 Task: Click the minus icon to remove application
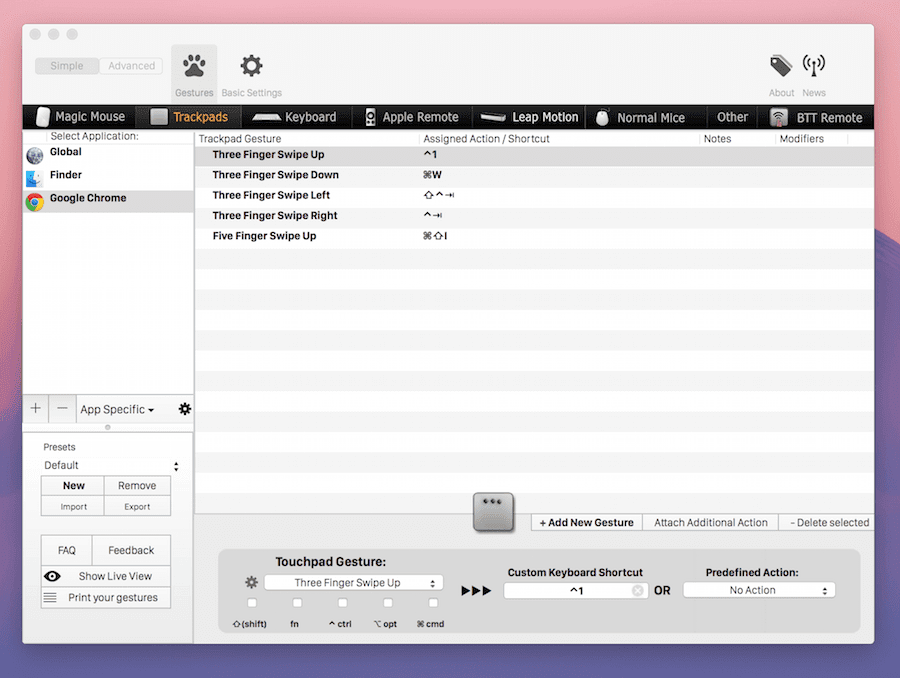pos(62,409)
